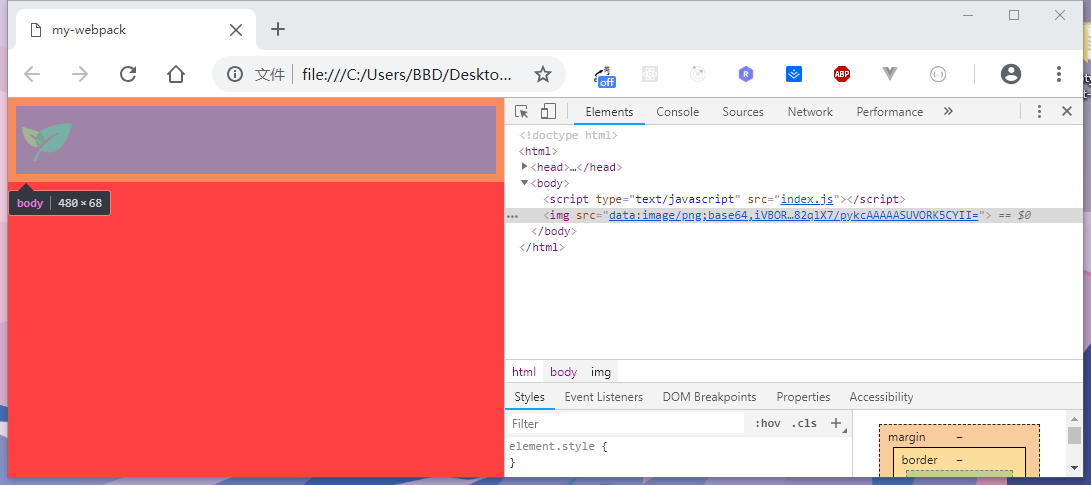Click the leaf image on the page
Viewport: 1091px width, 485px height.
click(x=47, y=142)
